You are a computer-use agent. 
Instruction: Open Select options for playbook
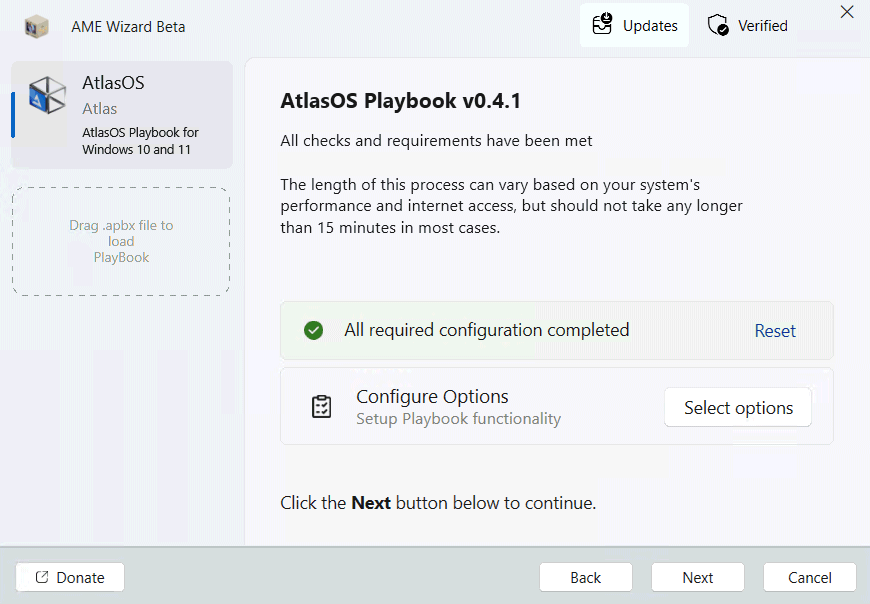[x=738, y=407]
